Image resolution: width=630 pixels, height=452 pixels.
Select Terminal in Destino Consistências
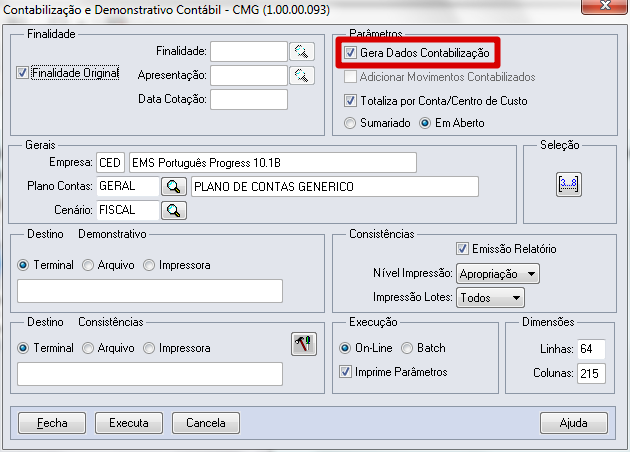[x=23, y=348]
